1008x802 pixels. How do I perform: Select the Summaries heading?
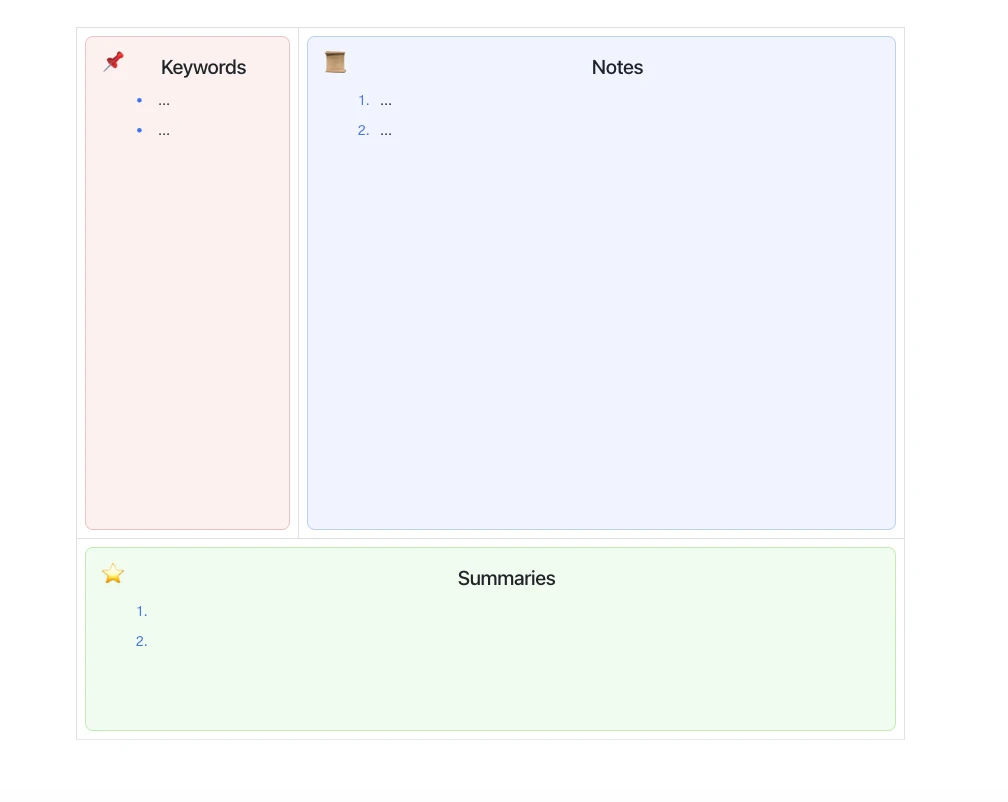coord(507,578)
